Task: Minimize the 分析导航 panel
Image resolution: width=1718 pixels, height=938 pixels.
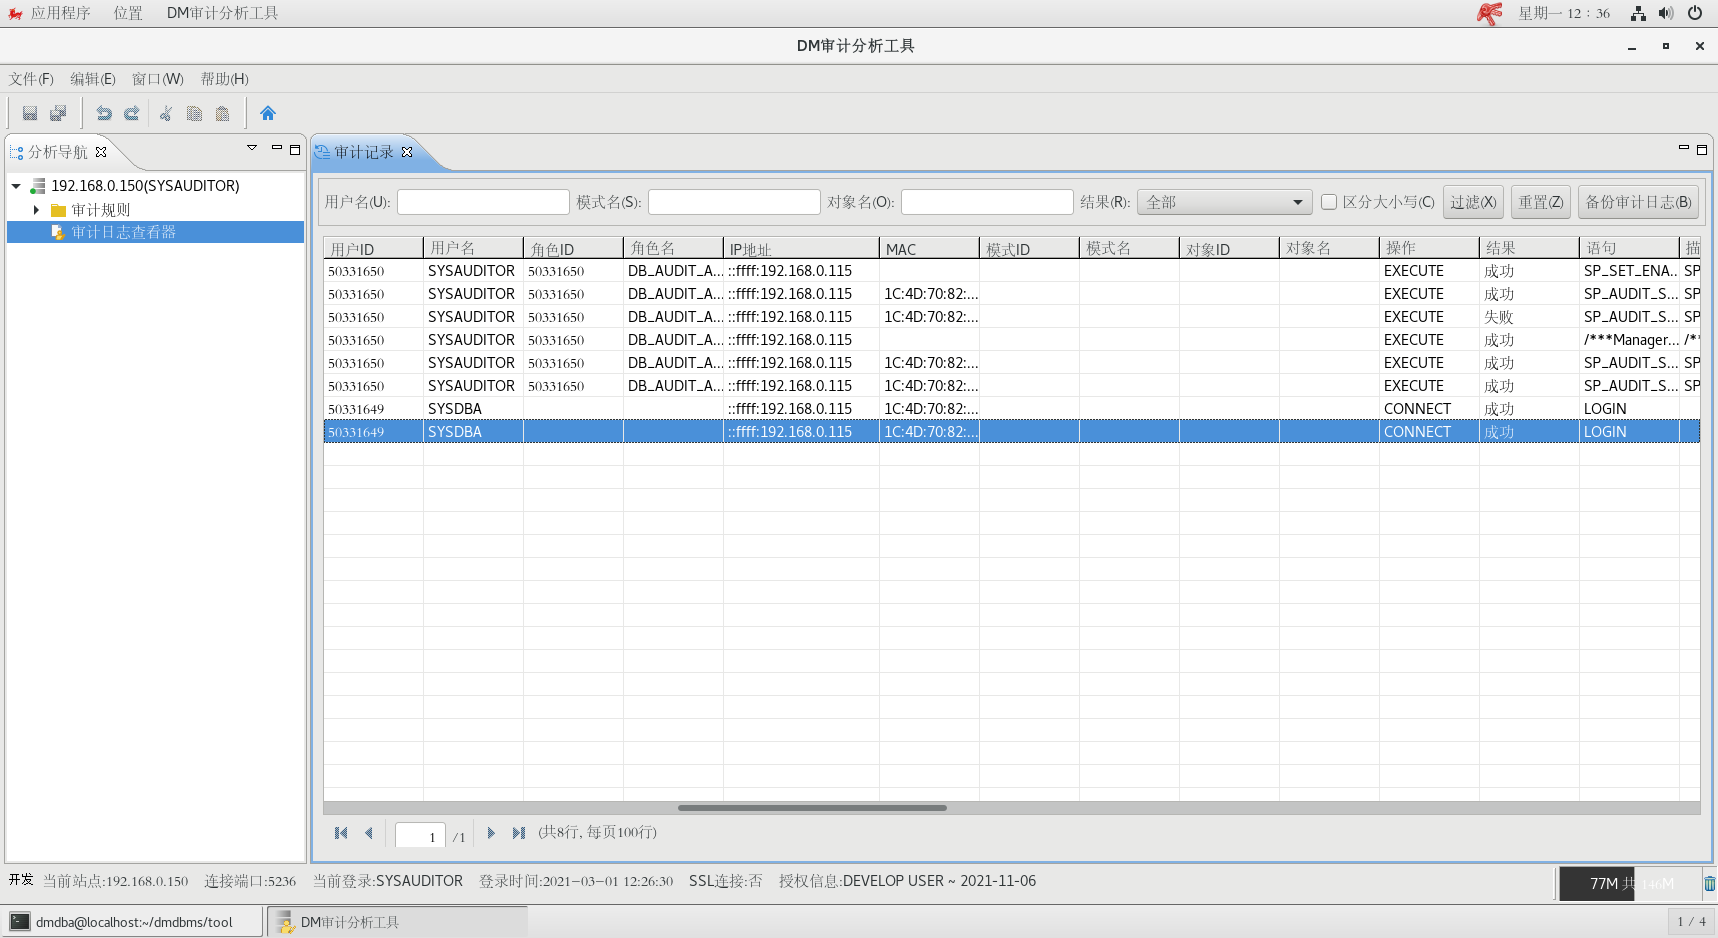Action: pos(277,148)
